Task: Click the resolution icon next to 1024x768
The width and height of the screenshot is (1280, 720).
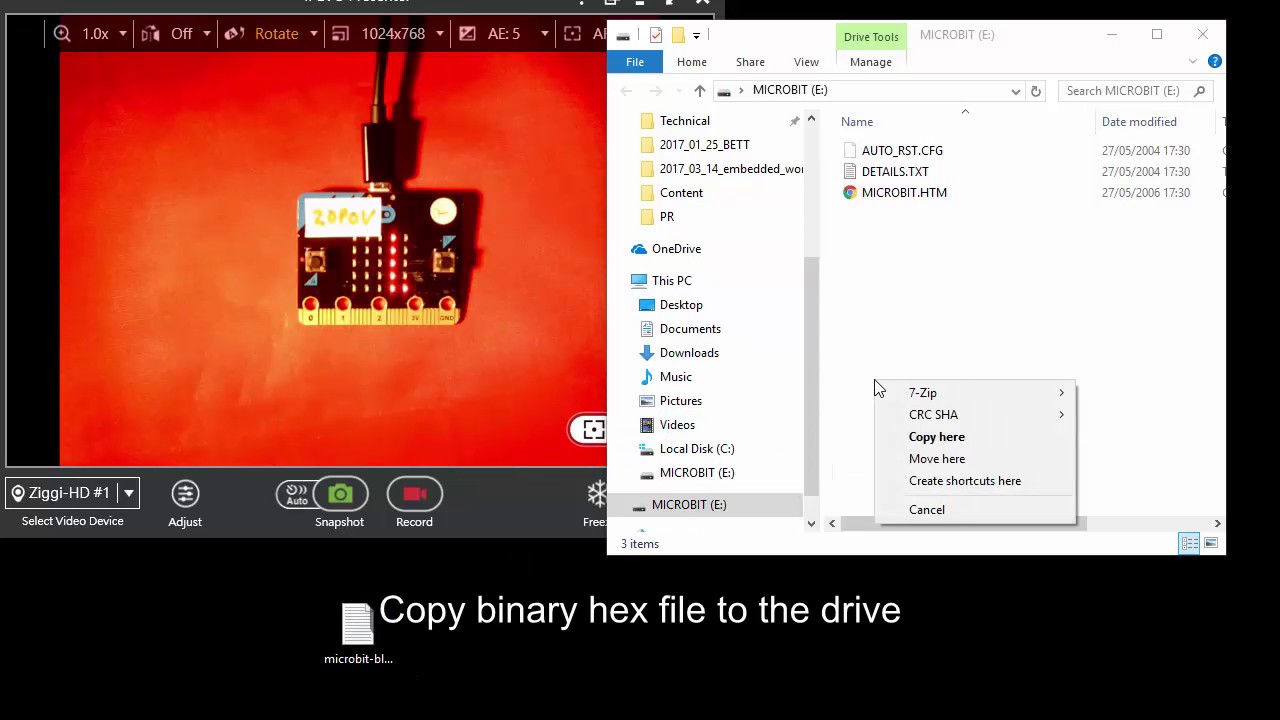Action: coord(340,34)
